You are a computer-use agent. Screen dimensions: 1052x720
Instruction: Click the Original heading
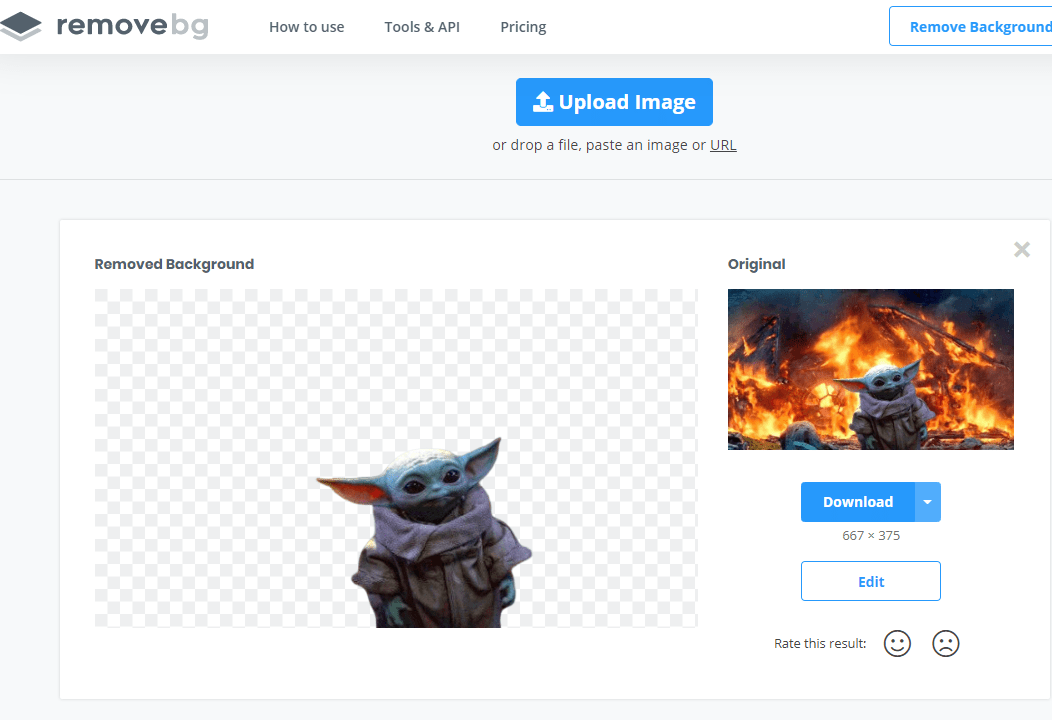coord(756,264)
